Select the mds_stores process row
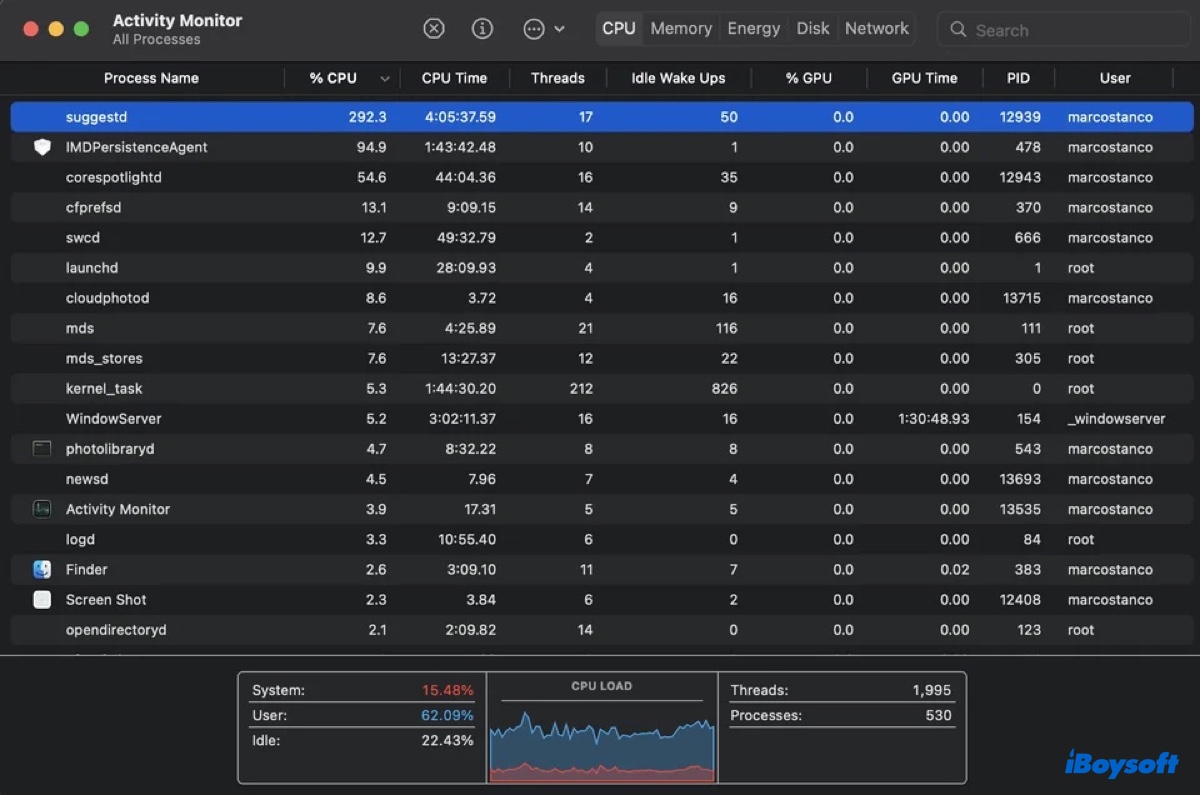 coord(602,358)
